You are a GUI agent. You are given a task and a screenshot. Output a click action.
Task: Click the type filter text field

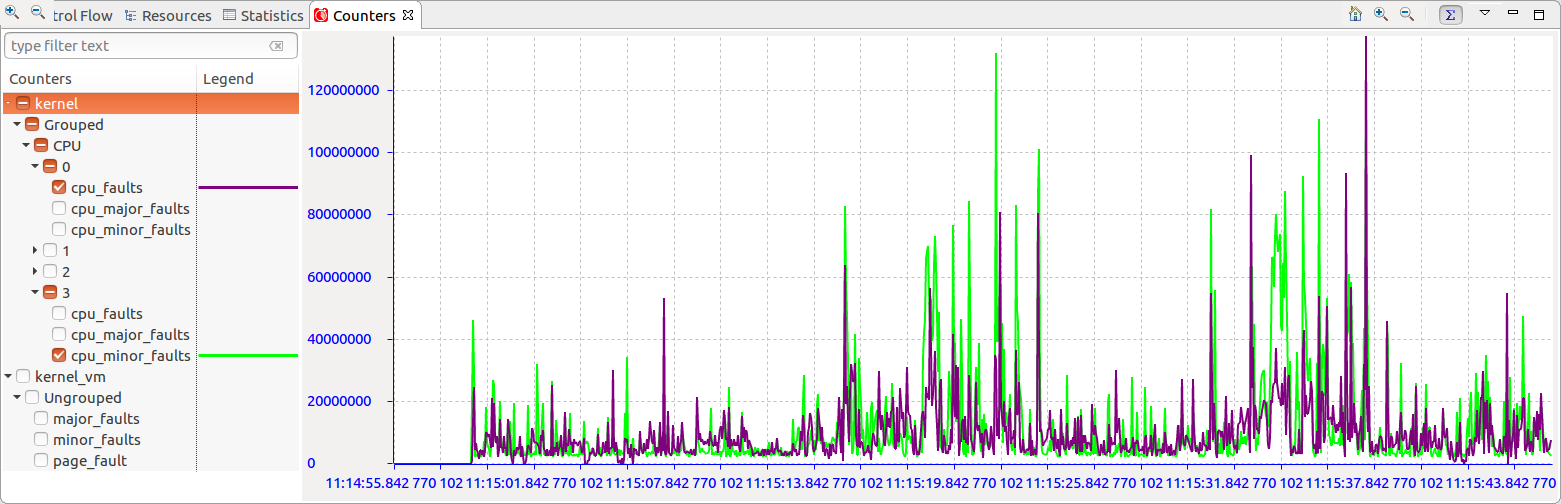tap(135, 46)
